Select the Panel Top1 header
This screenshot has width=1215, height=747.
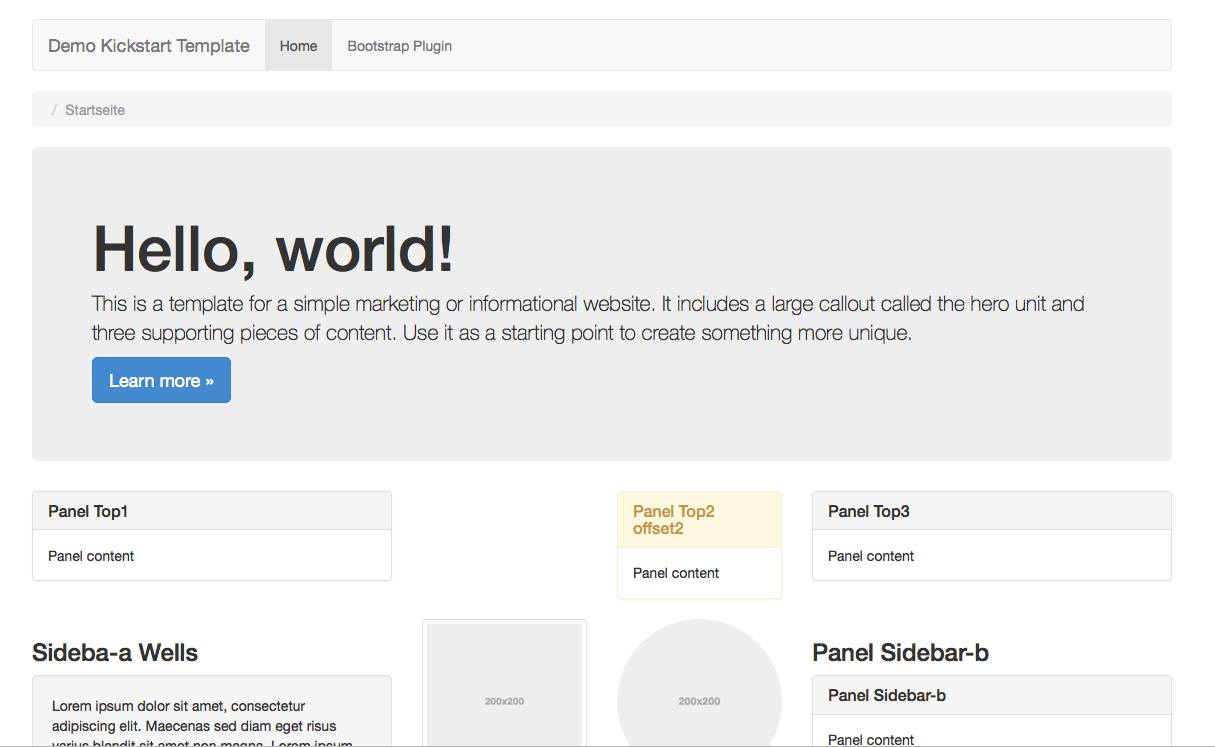211,511
